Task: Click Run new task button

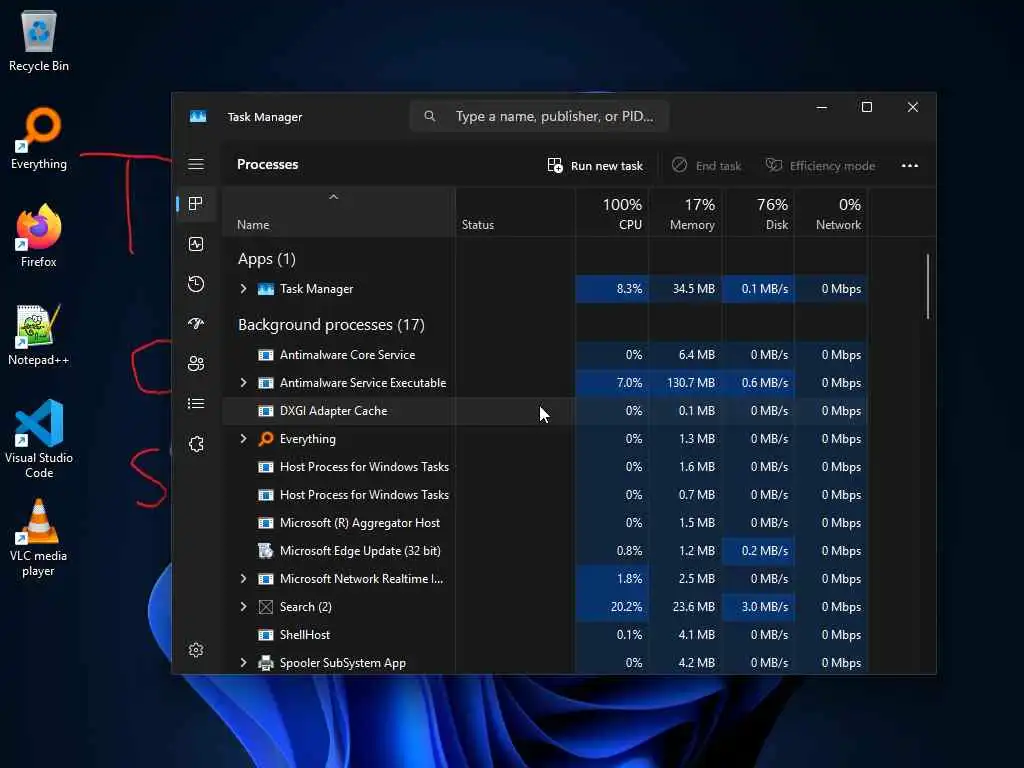Action: tap(595, 166)
